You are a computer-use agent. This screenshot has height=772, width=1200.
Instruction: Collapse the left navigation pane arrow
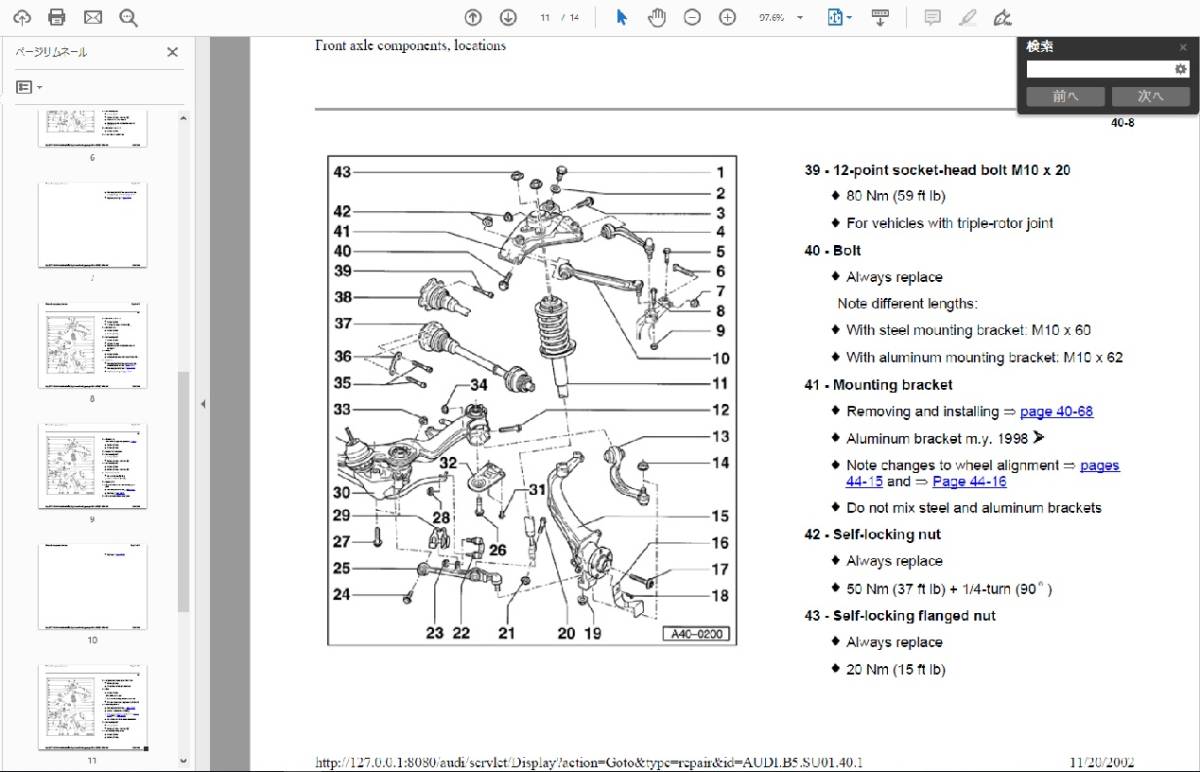(203, 404)
